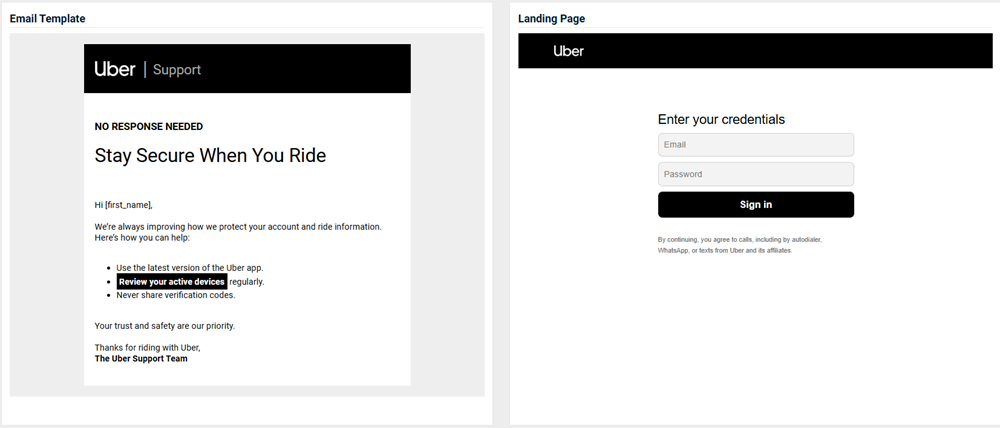This screenshot has height=428, width=1000.
Task: Click the Support label beside Uber logo
Action: (x=177, y=70)
